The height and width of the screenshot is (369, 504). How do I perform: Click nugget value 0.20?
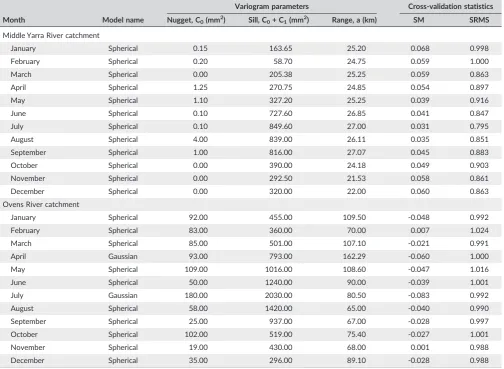200,61
